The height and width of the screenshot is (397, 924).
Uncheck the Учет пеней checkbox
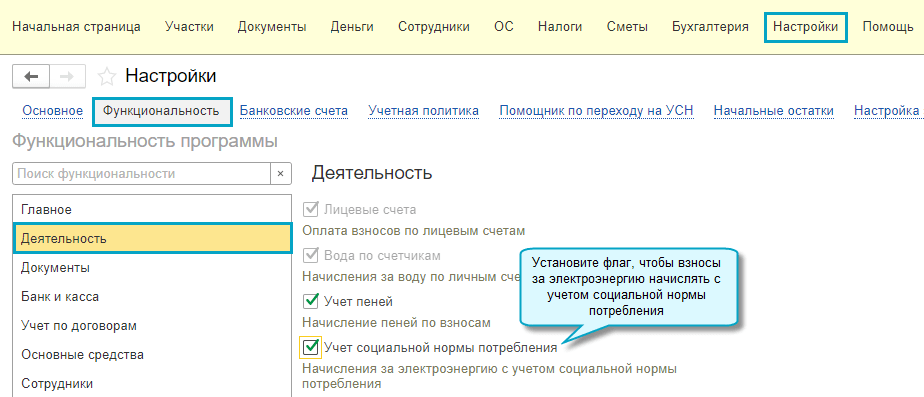310,302
